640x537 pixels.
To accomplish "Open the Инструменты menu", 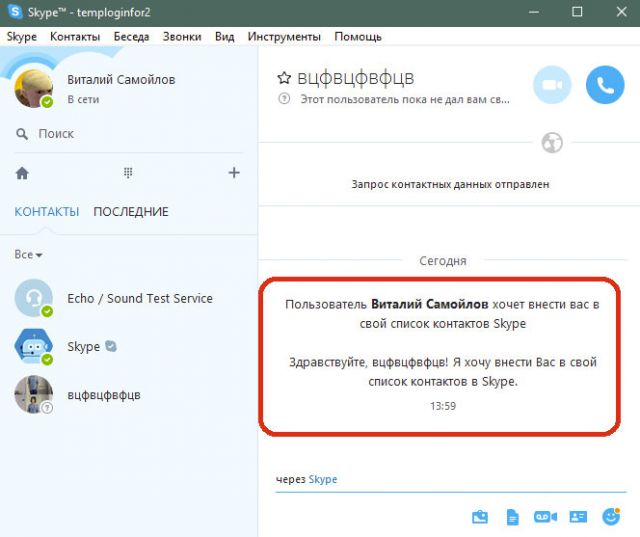I will (x=284, y=37).
